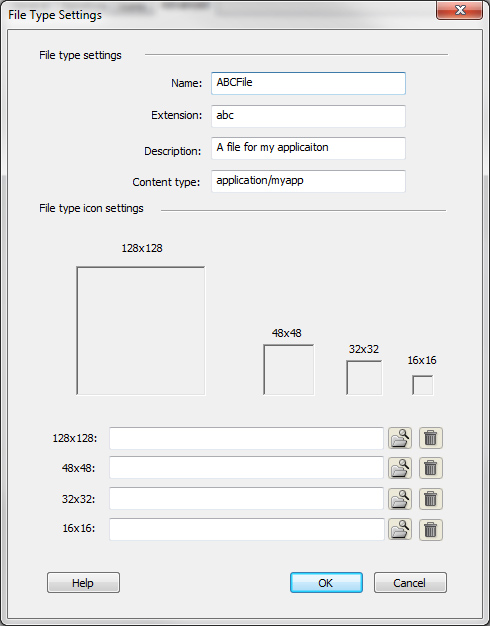Delete the 16x16 icon entry
Image resolution: width=490 pixels, height=626 pixels.
tap(430, 529)
